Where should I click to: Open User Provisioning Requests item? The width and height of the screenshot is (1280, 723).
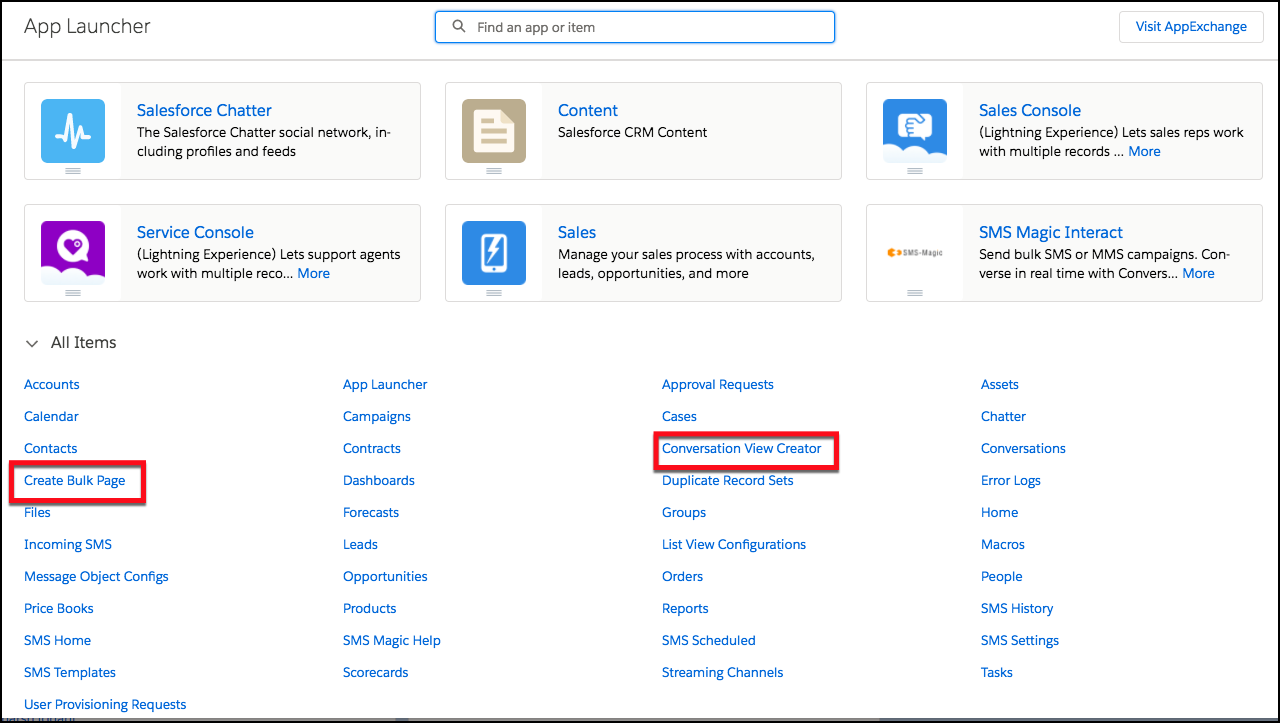105,705
